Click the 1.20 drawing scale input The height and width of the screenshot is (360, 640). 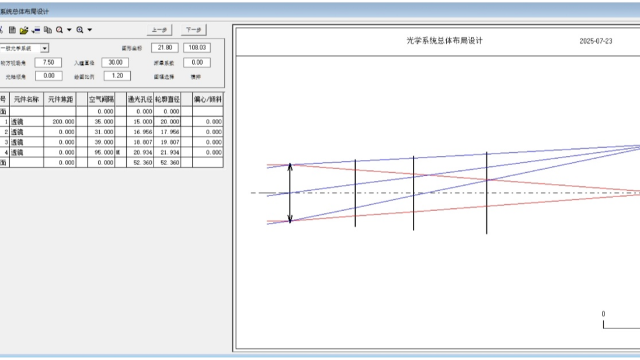tap(117, 76)
